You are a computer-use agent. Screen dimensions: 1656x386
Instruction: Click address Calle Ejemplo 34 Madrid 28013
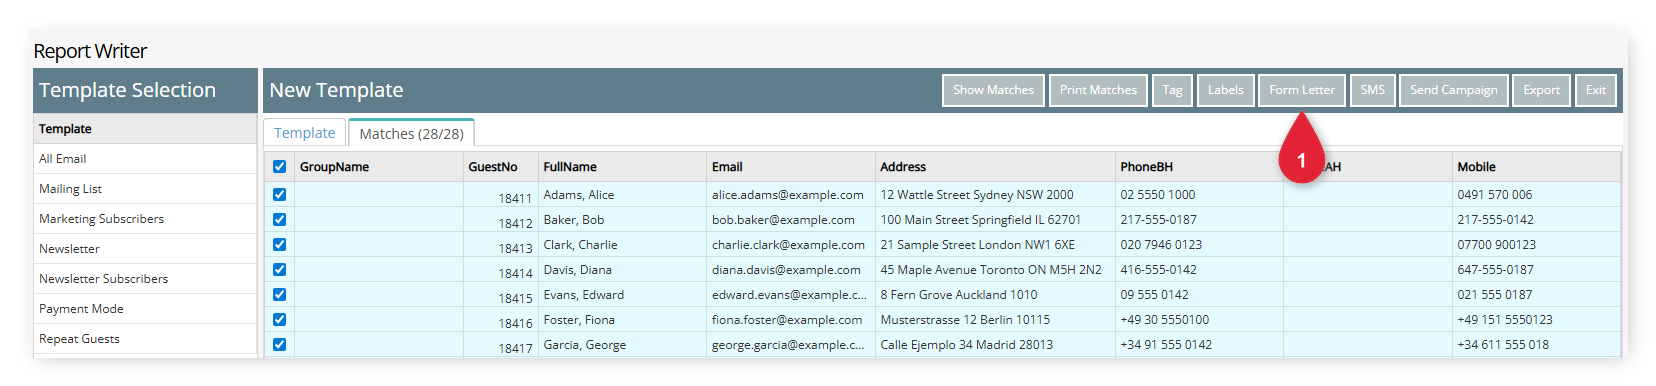click(x=966, y=345)
